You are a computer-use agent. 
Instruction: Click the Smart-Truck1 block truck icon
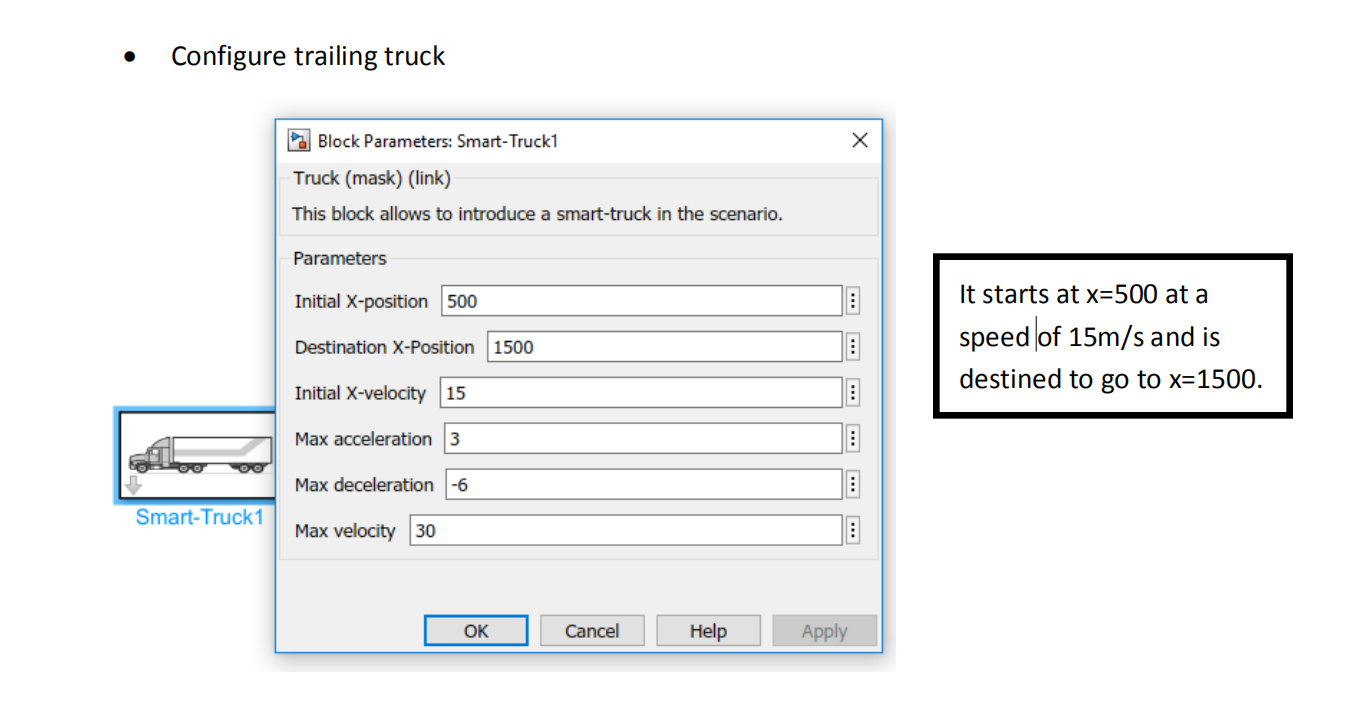[198, 454]
